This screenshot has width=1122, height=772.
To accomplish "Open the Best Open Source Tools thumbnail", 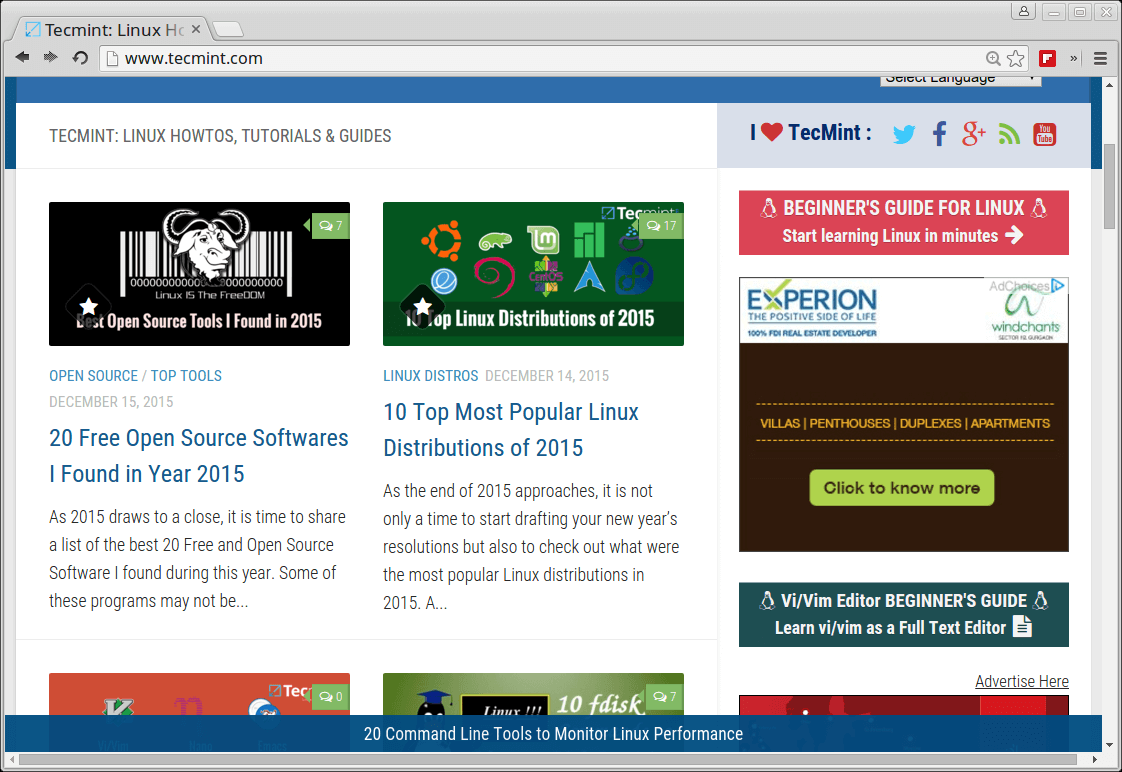I will [200, 274].
